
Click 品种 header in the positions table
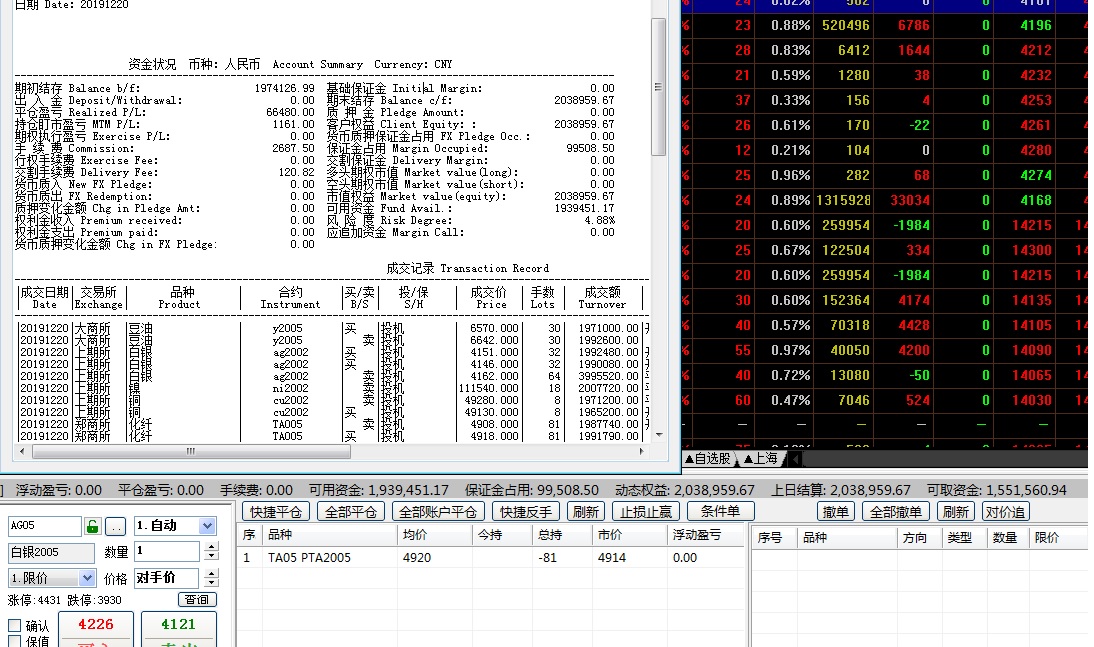pyautogui.click(x=329, y=535)
